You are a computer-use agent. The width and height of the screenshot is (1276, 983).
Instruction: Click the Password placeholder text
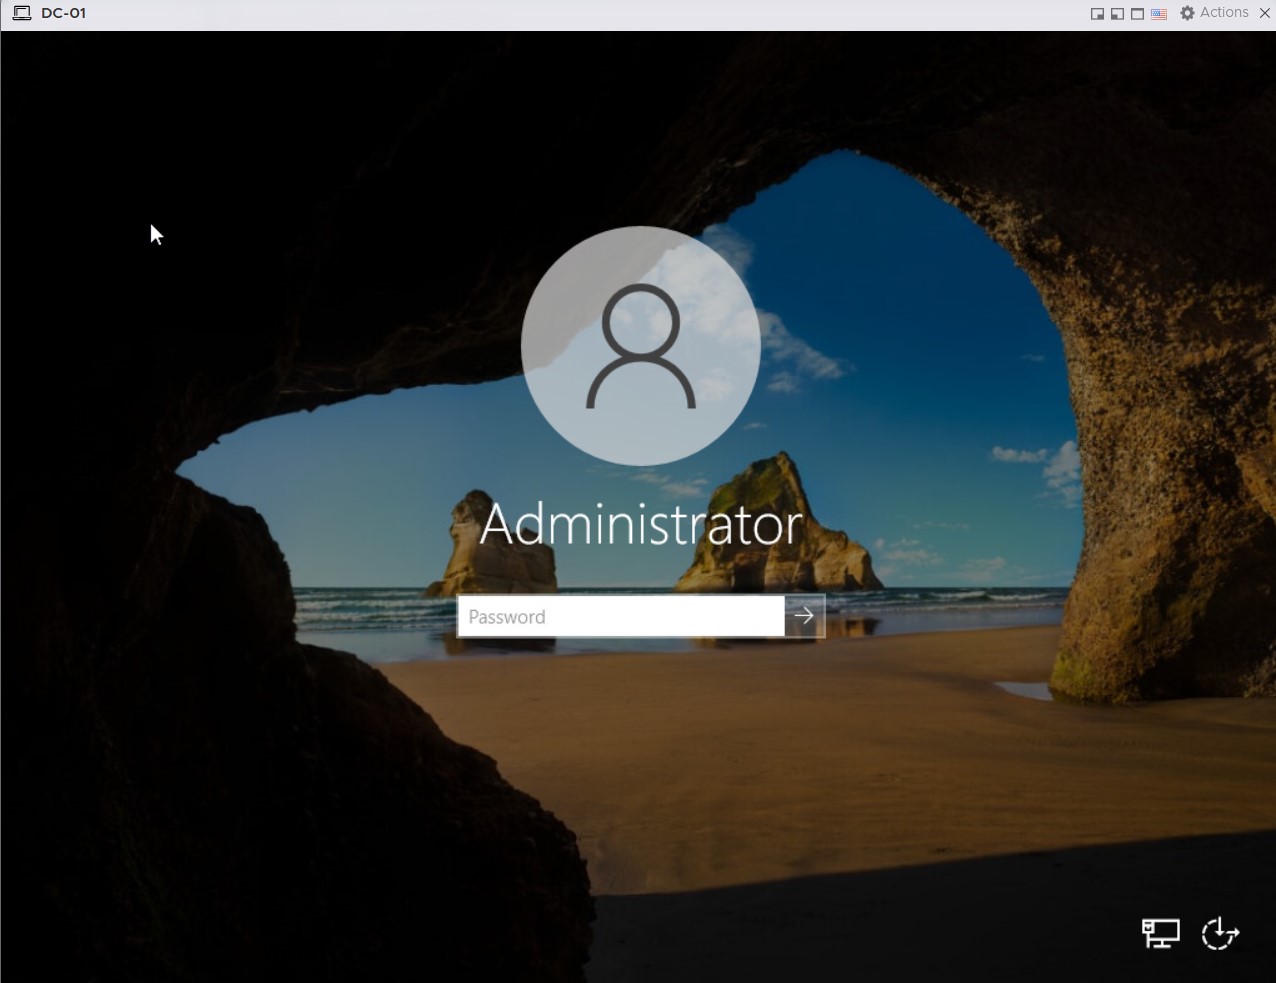point(507,617)
